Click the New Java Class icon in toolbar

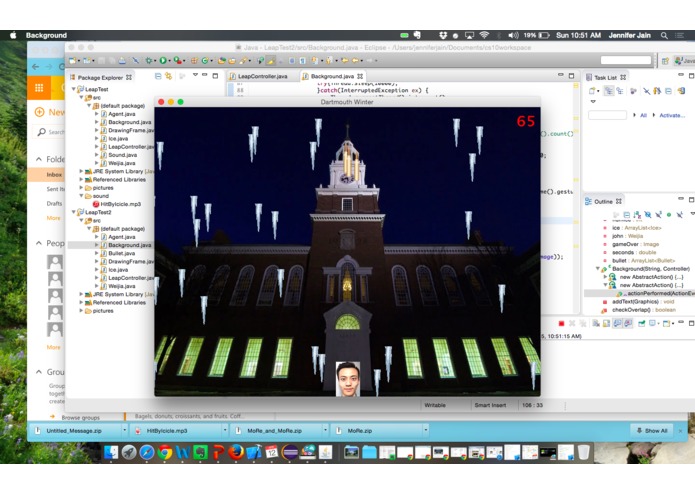pyautogui.click(x=205, y=60)
